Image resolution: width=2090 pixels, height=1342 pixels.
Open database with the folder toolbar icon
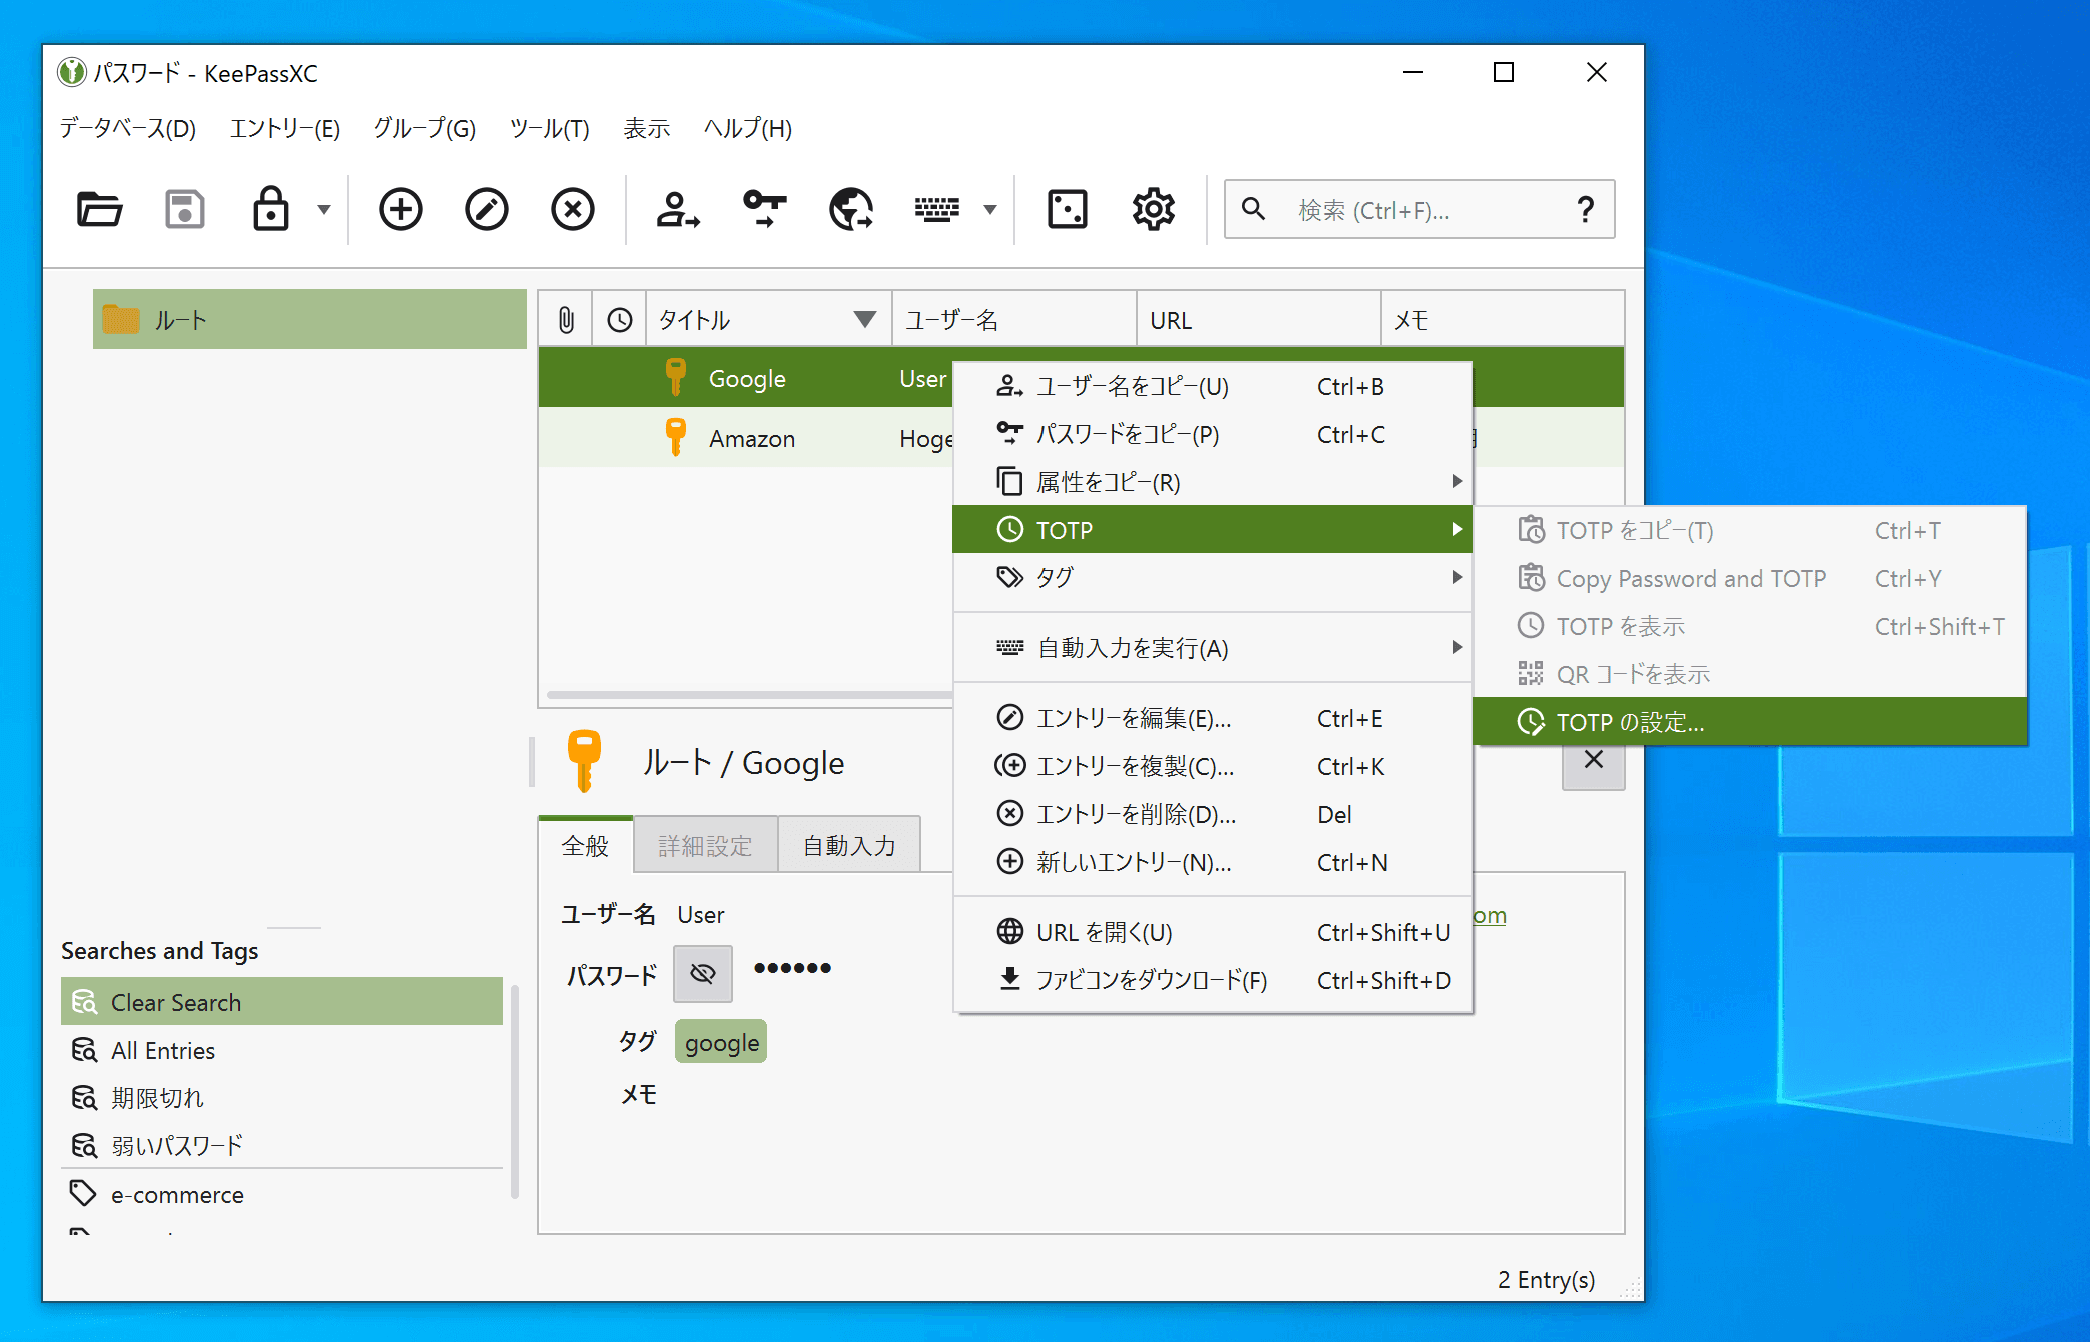point(99,210)
